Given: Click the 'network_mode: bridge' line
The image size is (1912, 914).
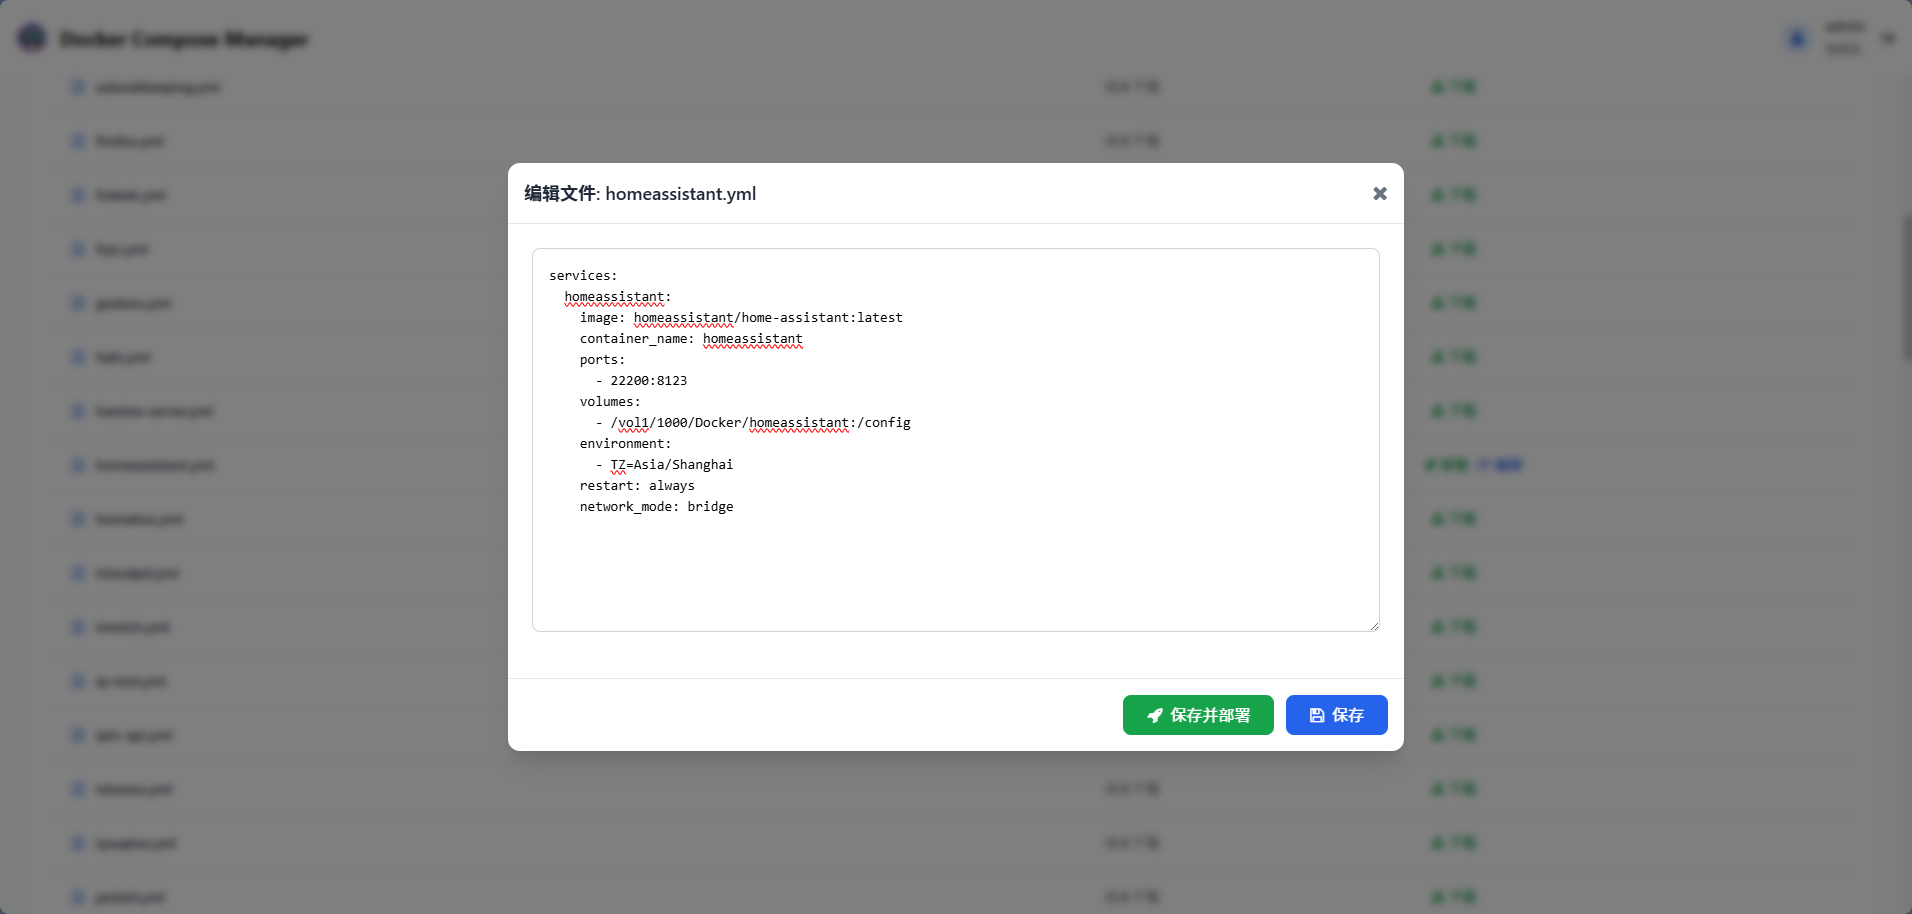Looking at the screenshot, I should (x=656, y=507).
